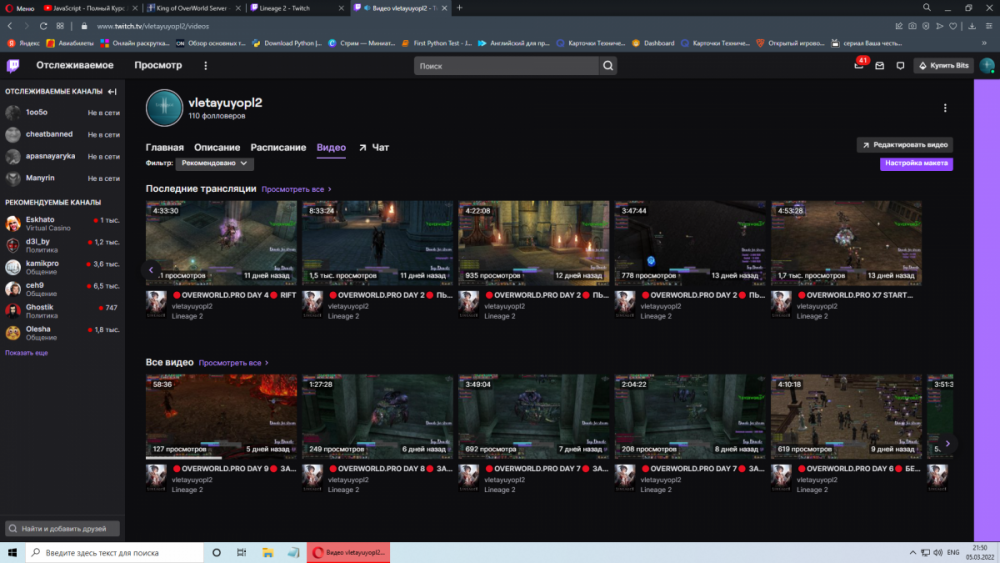Open cheatbanned channel in sidebar
The height and width of the screenshot is (563, 1000).
62,135
